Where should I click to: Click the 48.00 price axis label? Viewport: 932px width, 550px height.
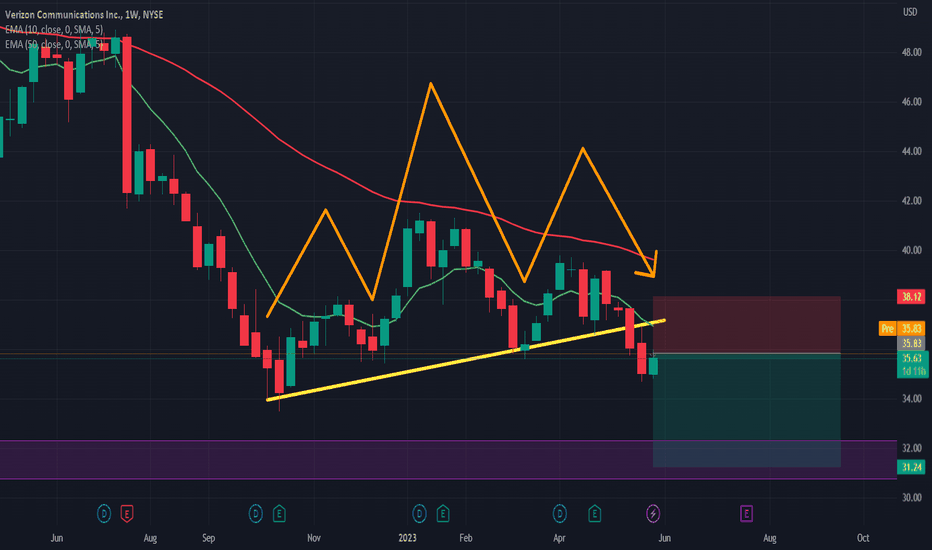911,52
